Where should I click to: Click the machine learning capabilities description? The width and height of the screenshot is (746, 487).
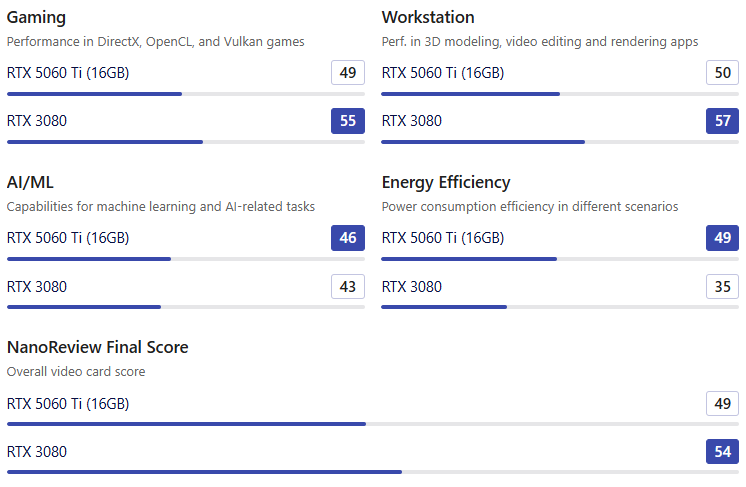coord(161,207)
